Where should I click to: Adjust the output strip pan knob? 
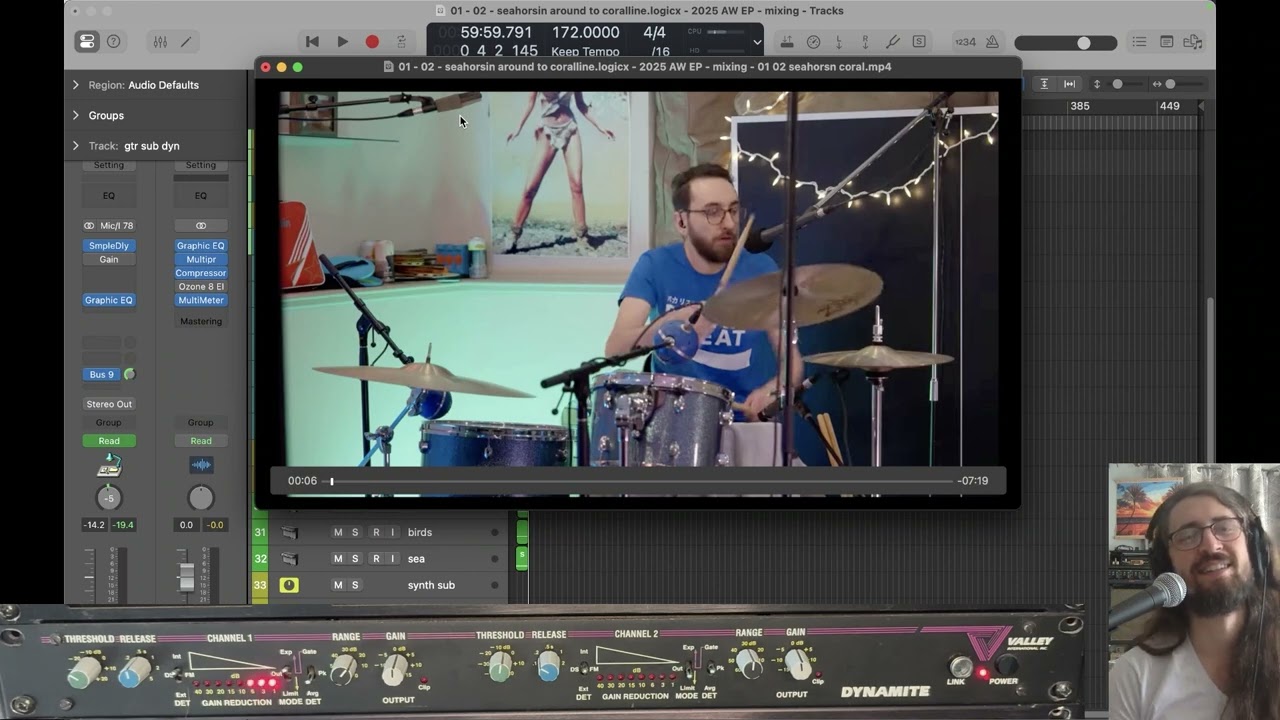click(201, 497)
